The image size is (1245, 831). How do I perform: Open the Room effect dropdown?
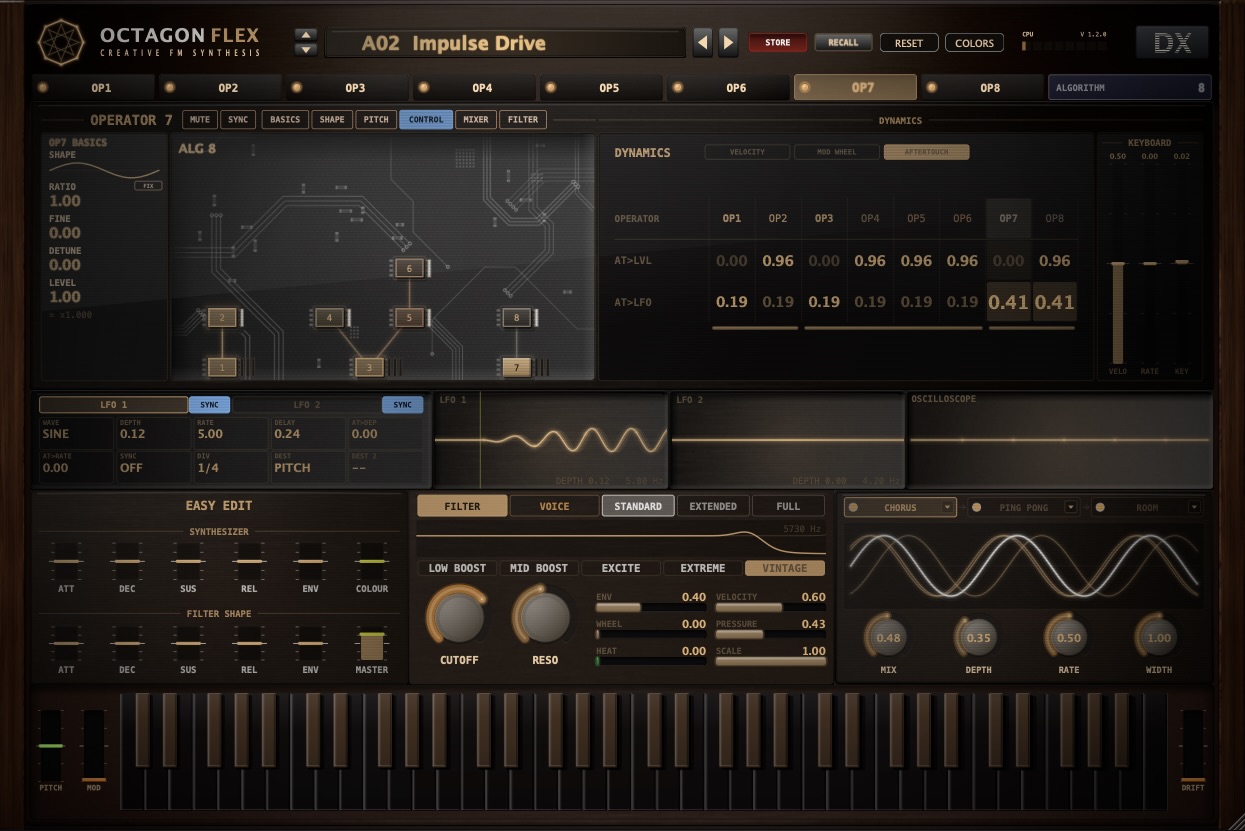[1194, 508]
